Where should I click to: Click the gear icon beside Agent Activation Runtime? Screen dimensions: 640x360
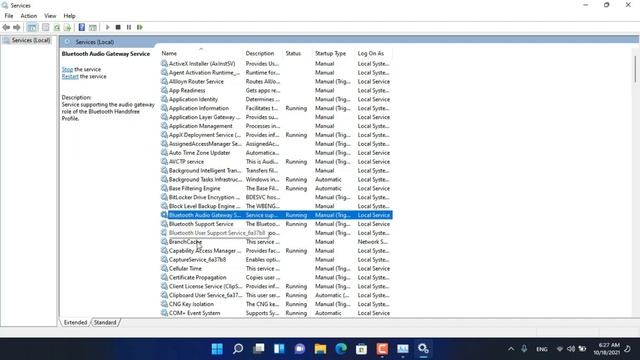coord(164,73)
